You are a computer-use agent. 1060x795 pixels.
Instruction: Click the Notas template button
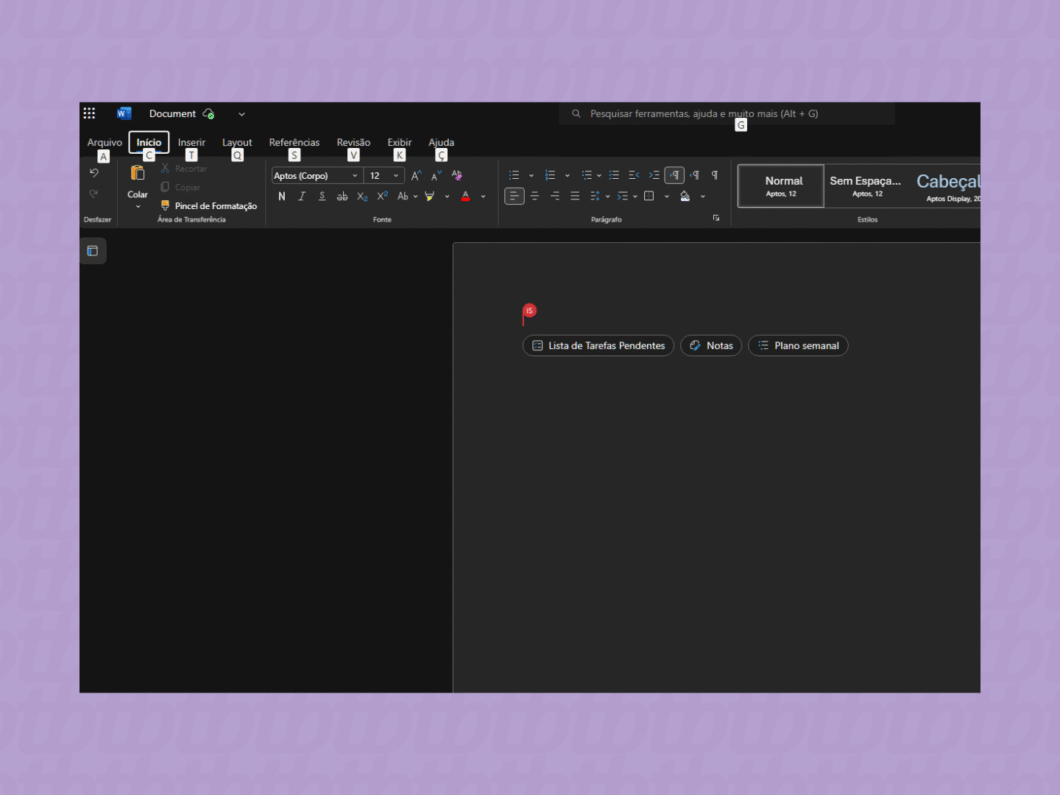point(710,345)
